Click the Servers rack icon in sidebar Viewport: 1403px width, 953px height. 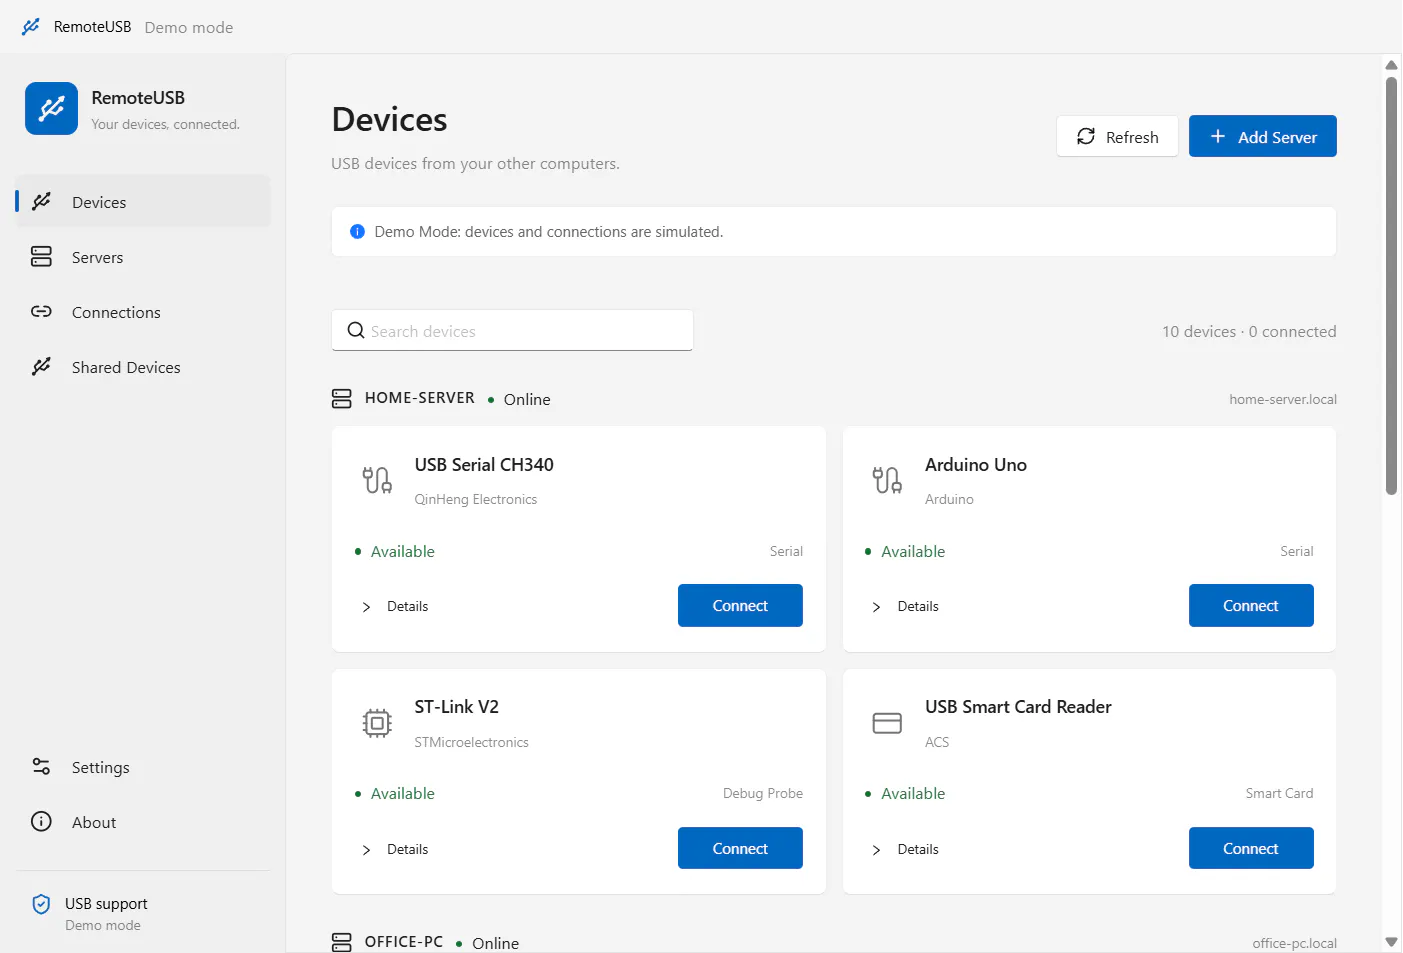pos(41,257)
